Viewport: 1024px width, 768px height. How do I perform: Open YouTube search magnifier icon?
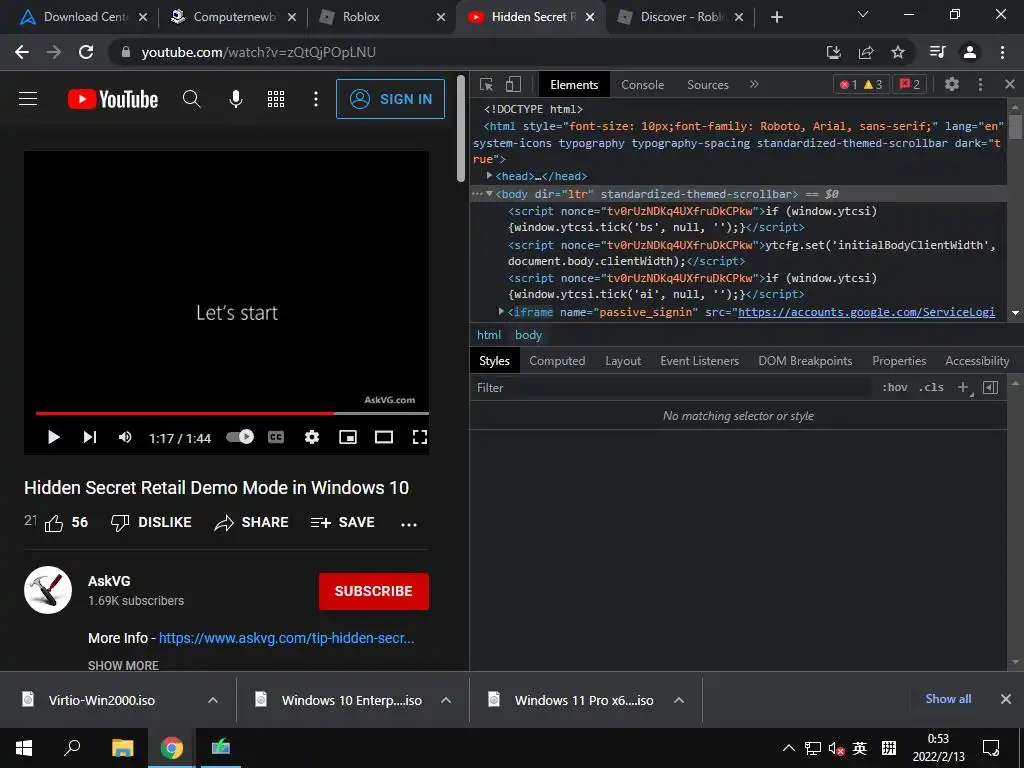(191, 99)
